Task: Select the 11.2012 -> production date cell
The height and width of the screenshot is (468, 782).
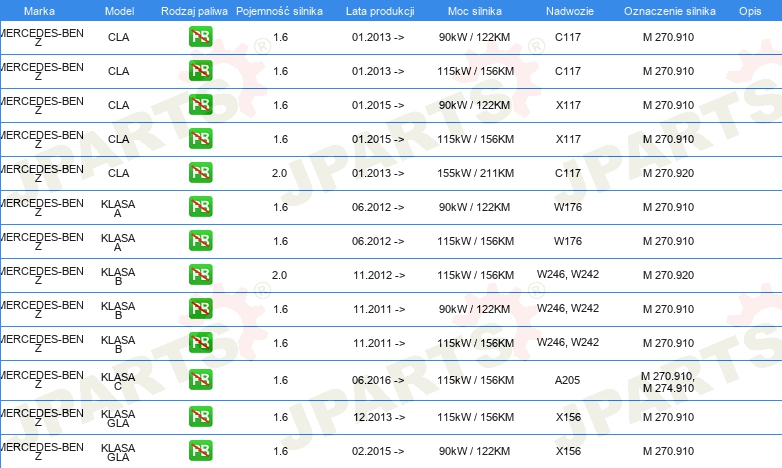Action: point(379,275)
